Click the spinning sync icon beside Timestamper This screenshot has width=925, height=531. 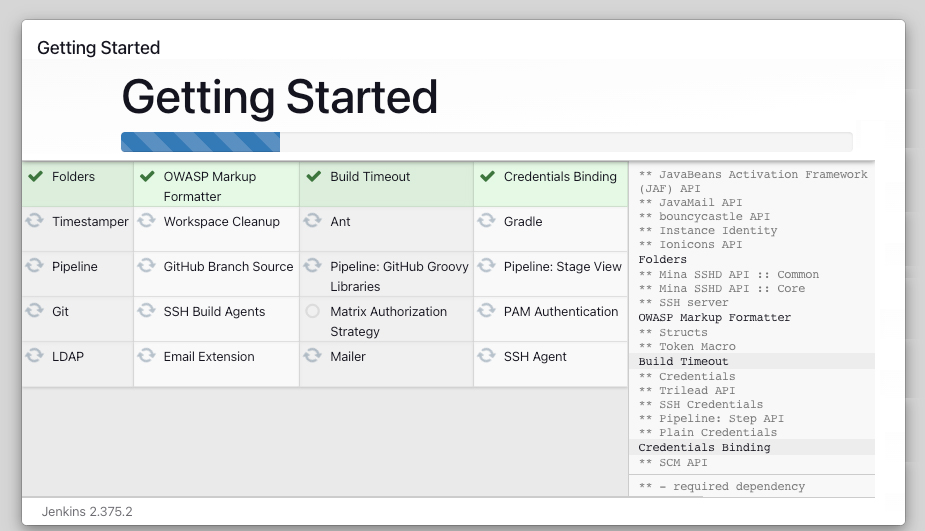pos(35,221)
